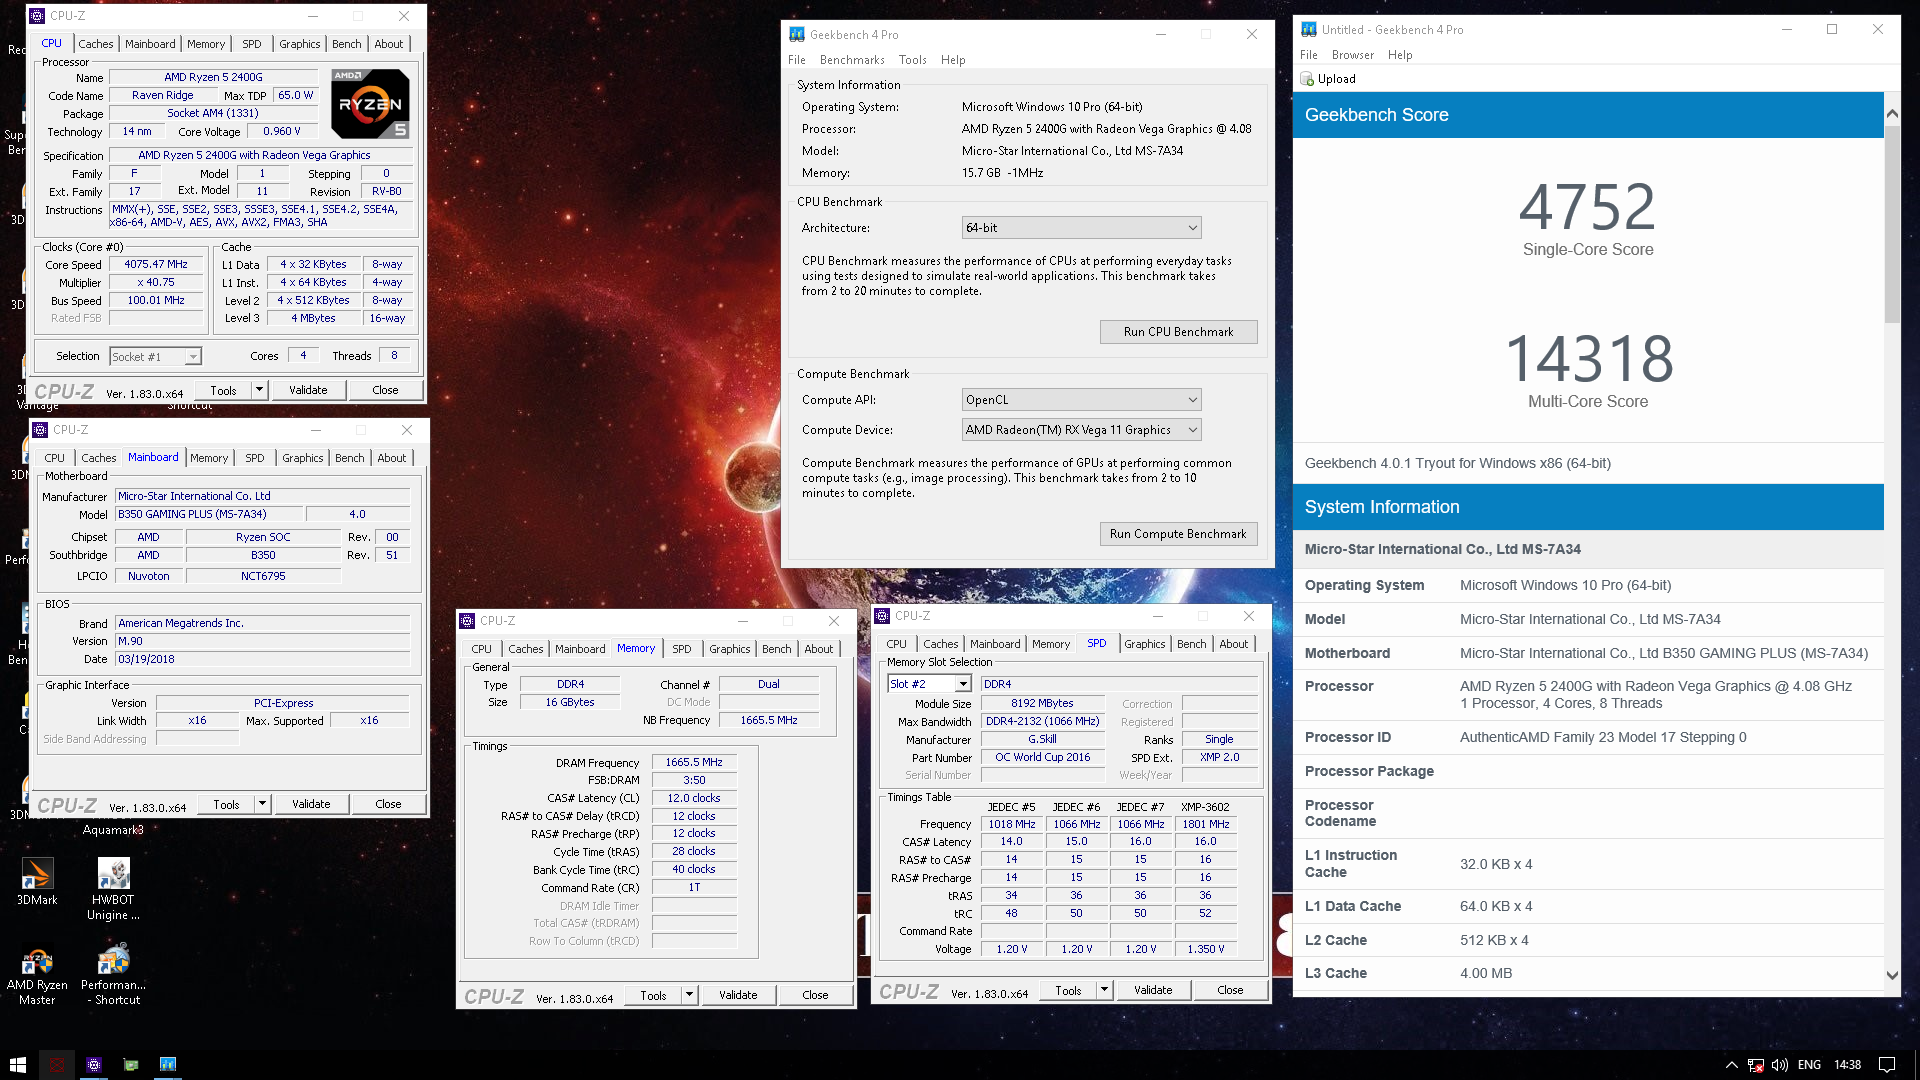The width and height of the screenshot is (1920, 1080).
Task: Click the XMP-3602 column header in the Timings Table
Action: point(1205,807)
